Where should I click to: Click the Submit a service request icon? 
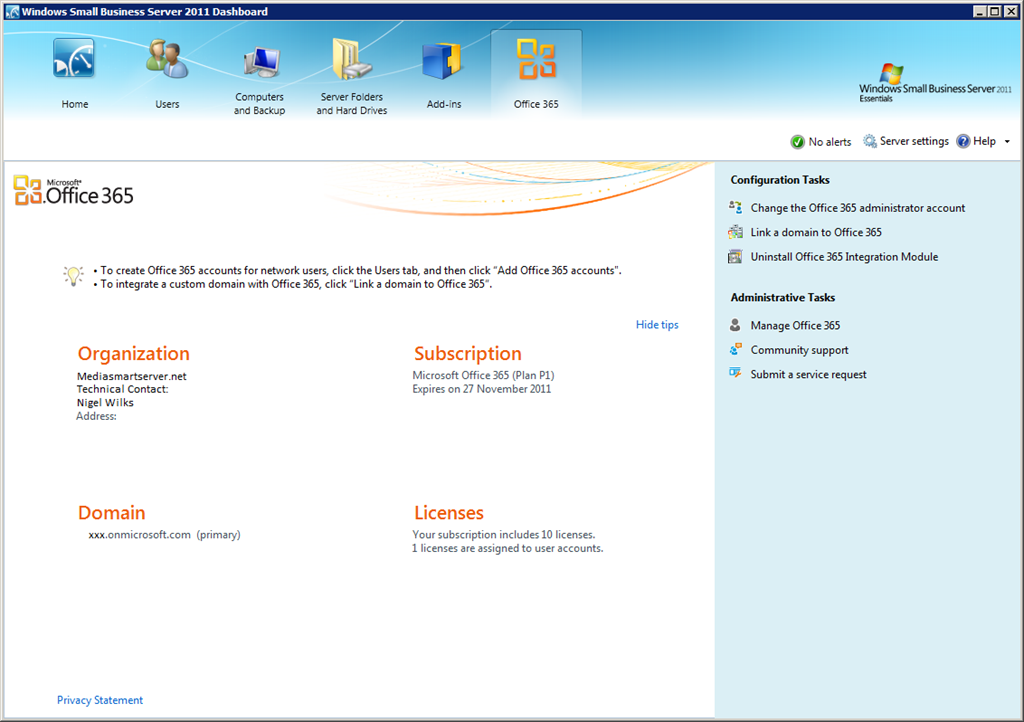coord(735,373)
